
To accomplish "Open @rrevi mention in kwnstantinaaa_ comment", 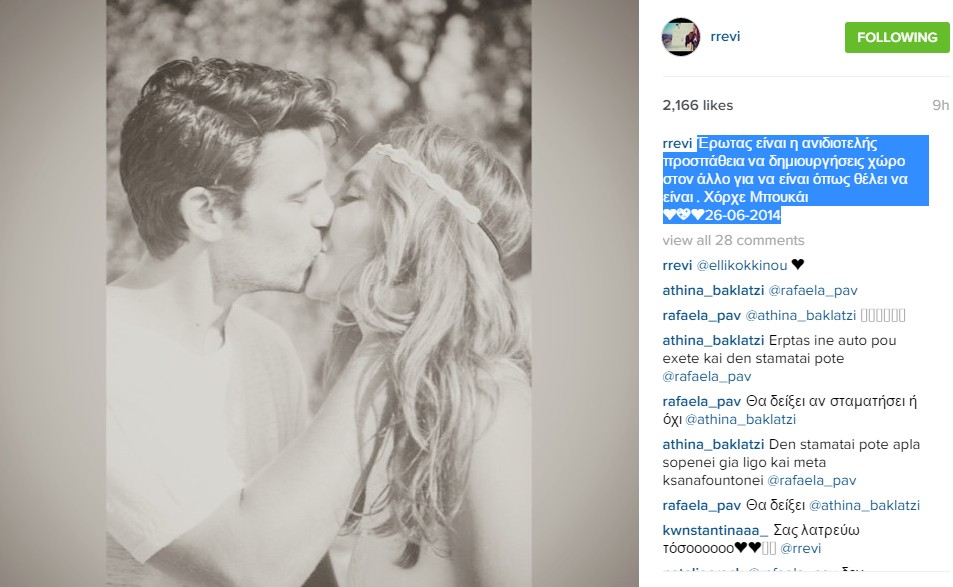I will click(x=800, y=548).
